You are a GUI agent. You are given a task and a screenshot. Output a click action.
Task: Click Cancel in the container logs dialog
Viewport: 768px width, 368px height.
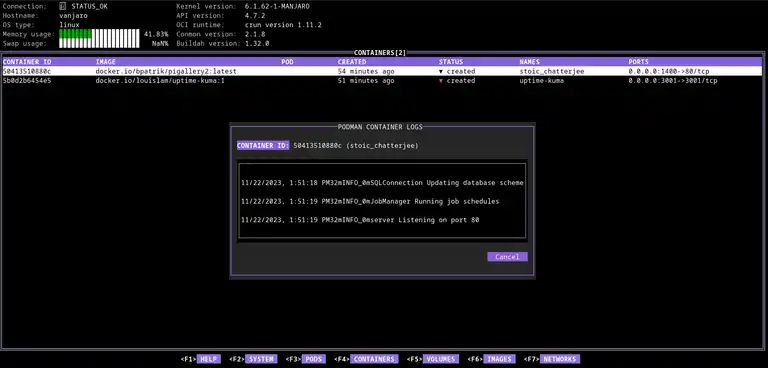point(507,257)
